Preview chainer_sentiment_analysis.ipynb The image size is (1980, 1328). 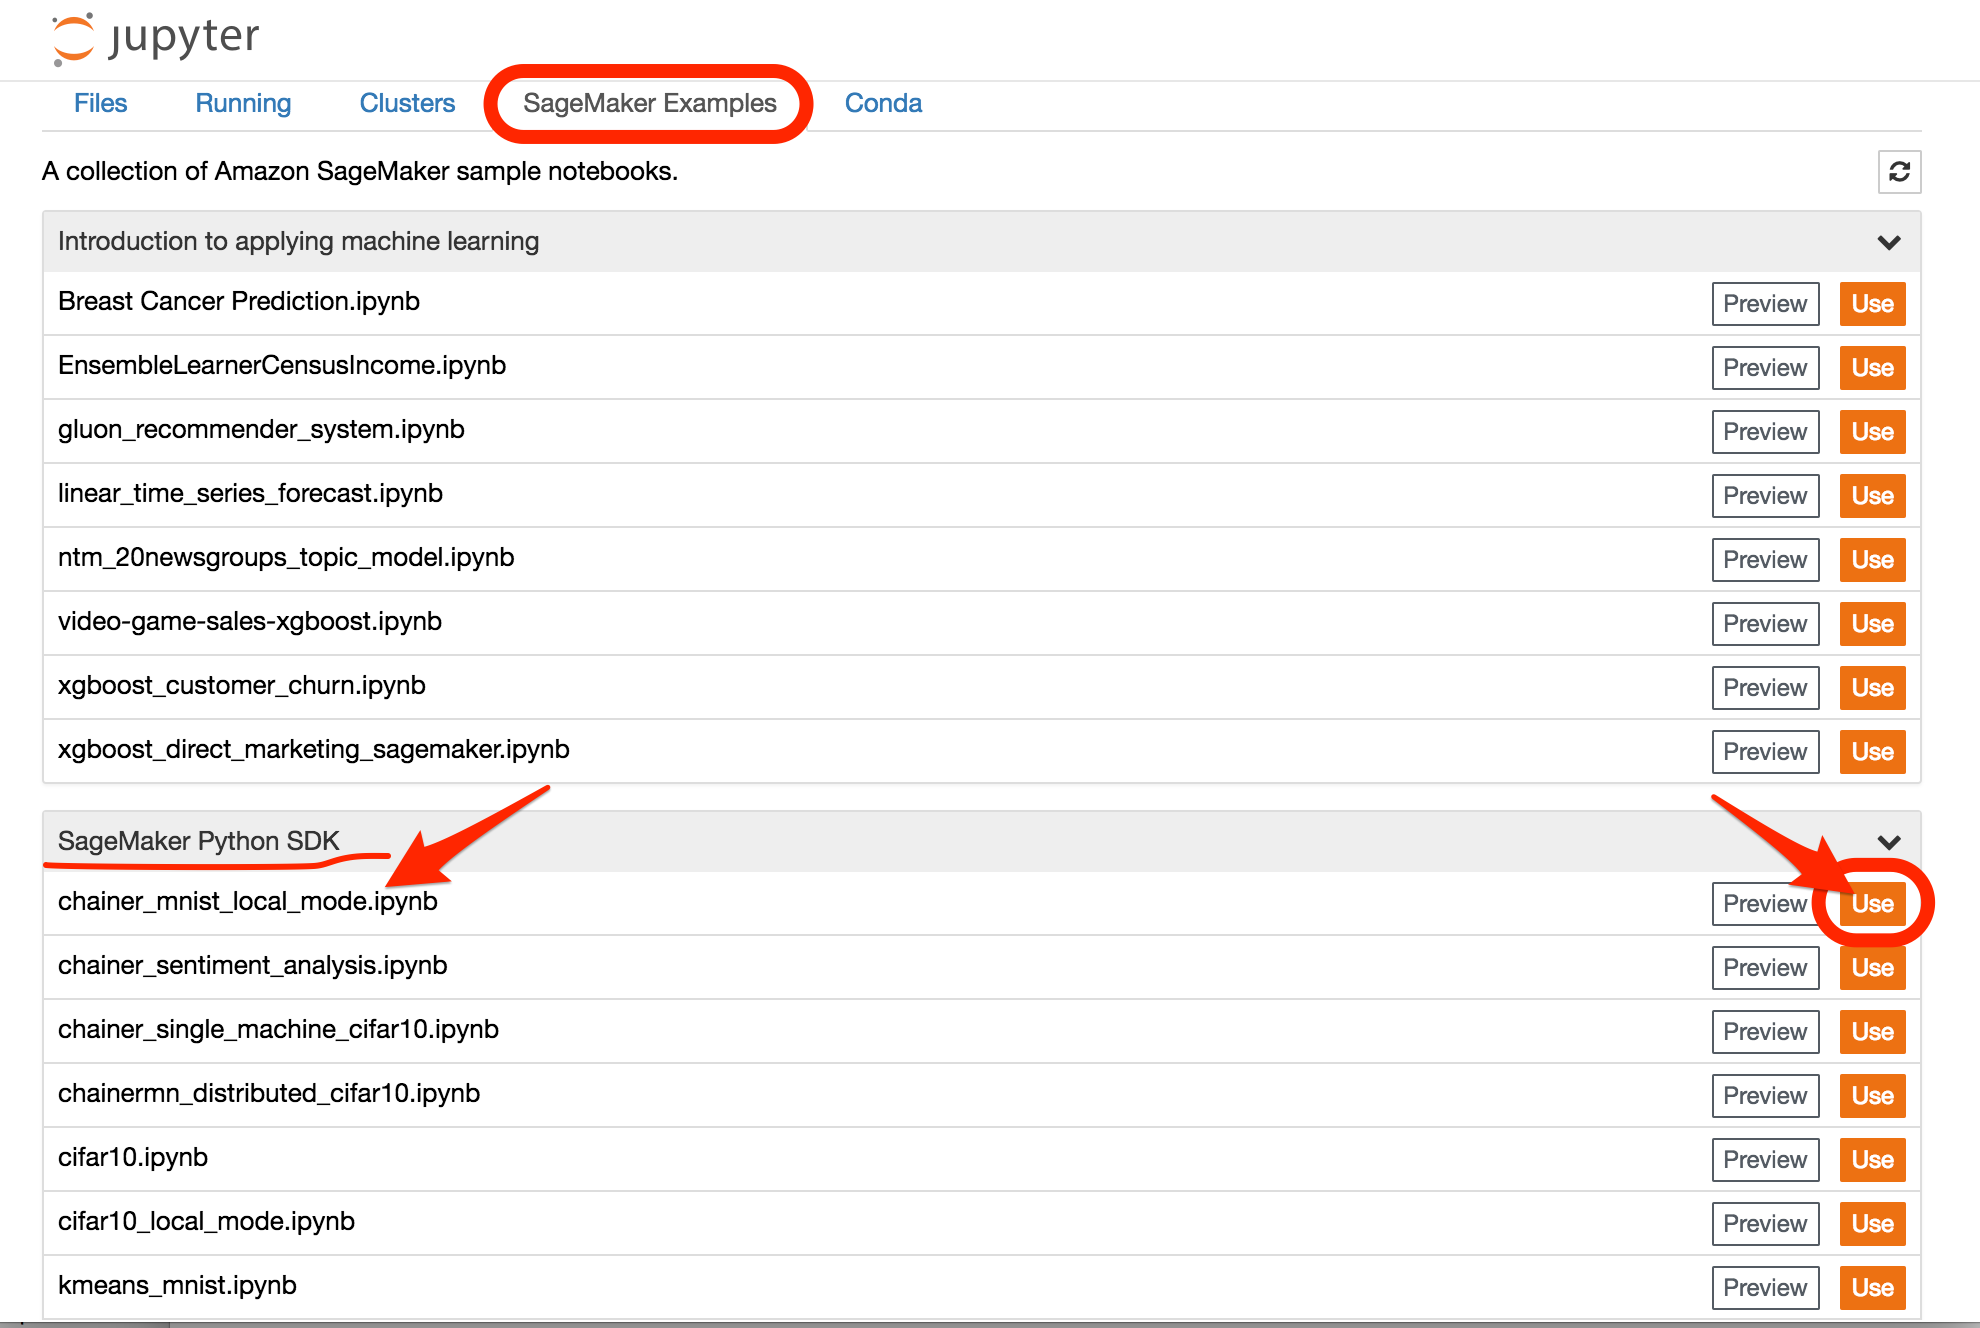point(1764,967)
